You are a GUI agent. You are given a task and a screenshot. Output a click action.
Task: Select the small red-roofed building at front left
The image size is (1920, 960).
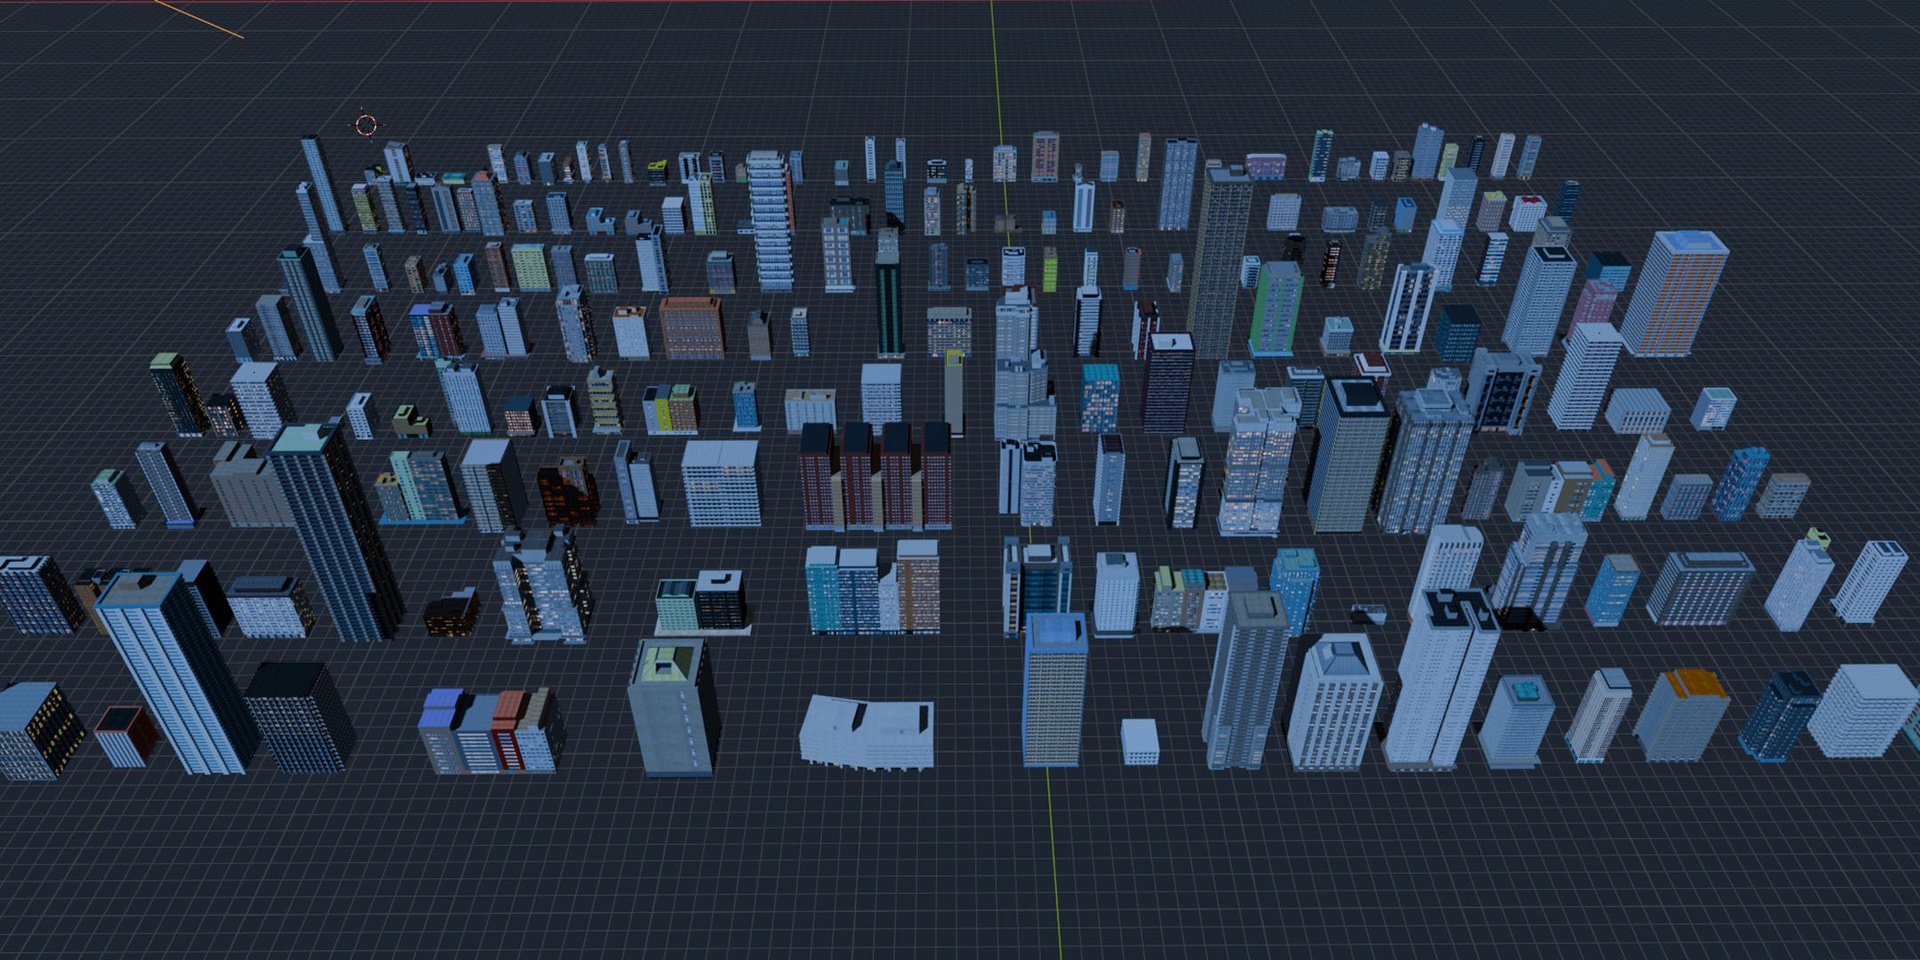pos(126,736)
